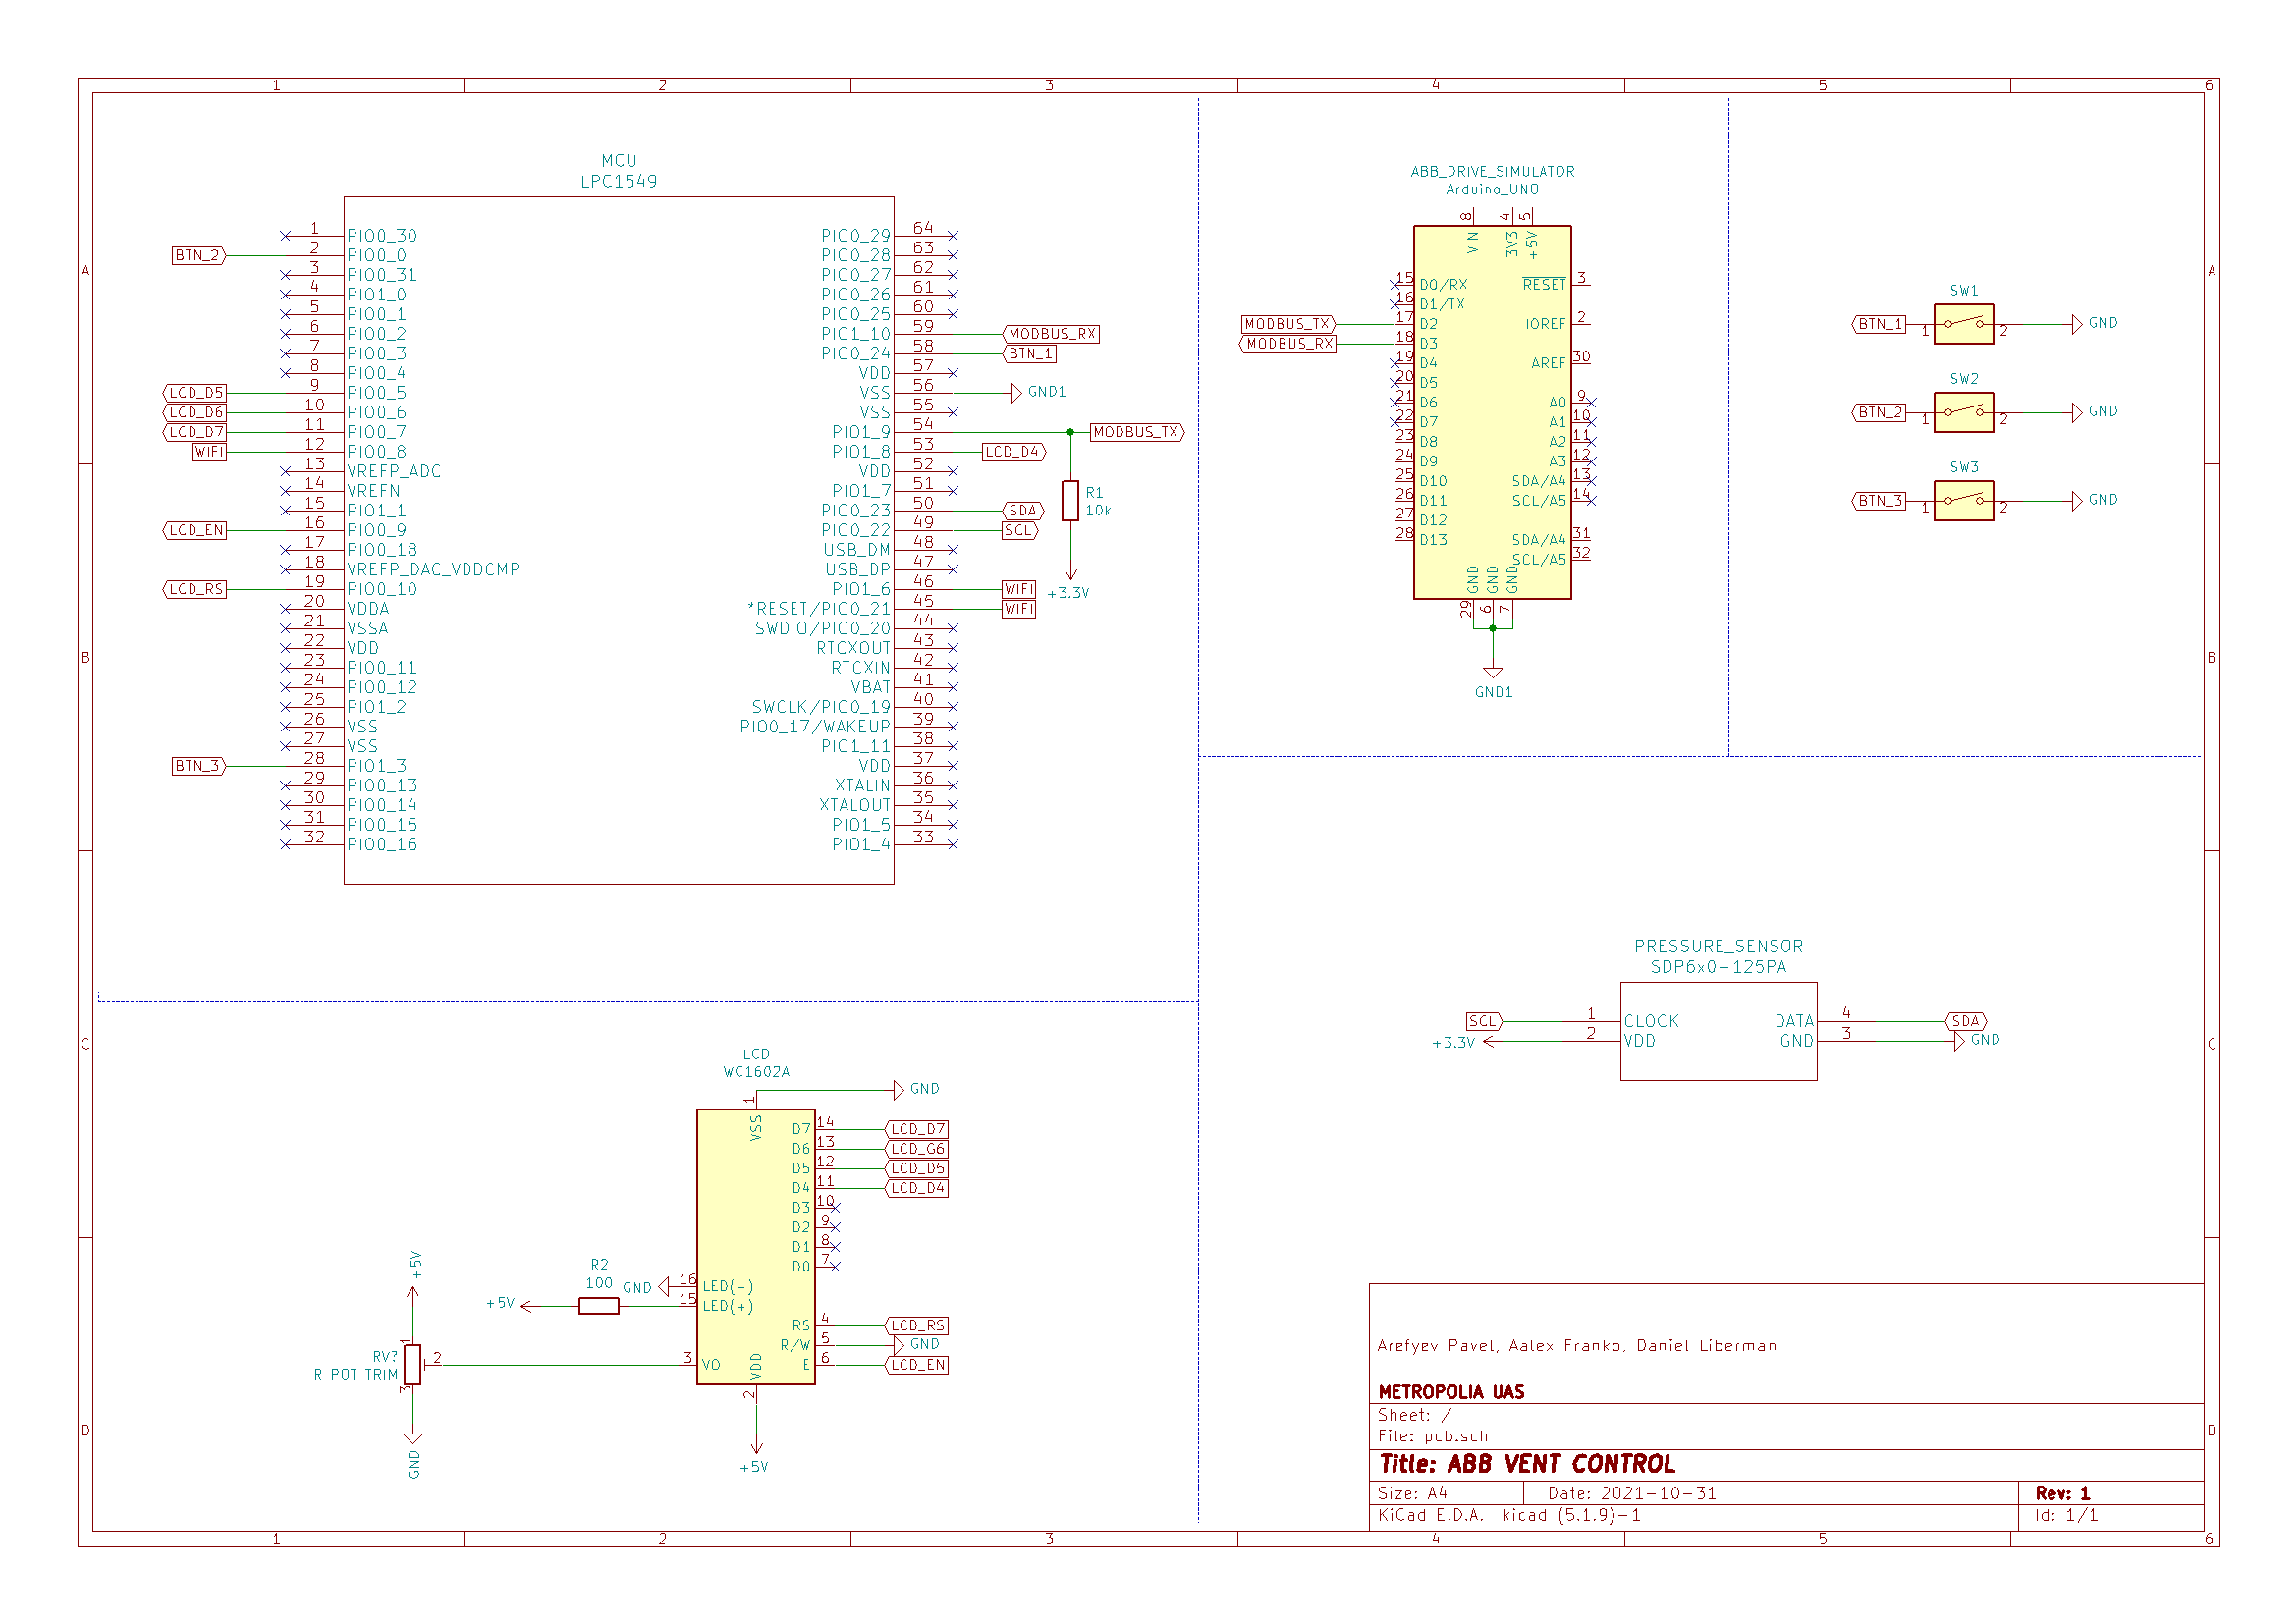Select the LCD_EN label at MCU pin 16
This screenshot has width=2296, height=1623.
coord(195,530)
